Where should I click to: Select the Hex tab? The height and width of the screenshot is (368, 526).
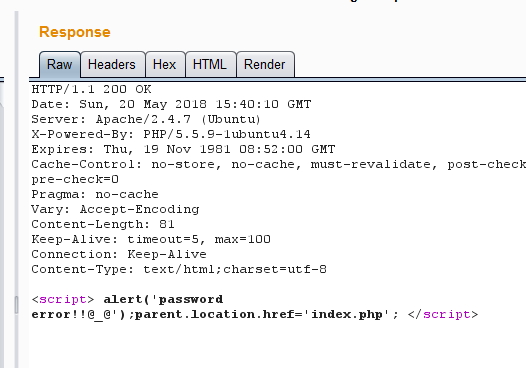coord(165,64)
